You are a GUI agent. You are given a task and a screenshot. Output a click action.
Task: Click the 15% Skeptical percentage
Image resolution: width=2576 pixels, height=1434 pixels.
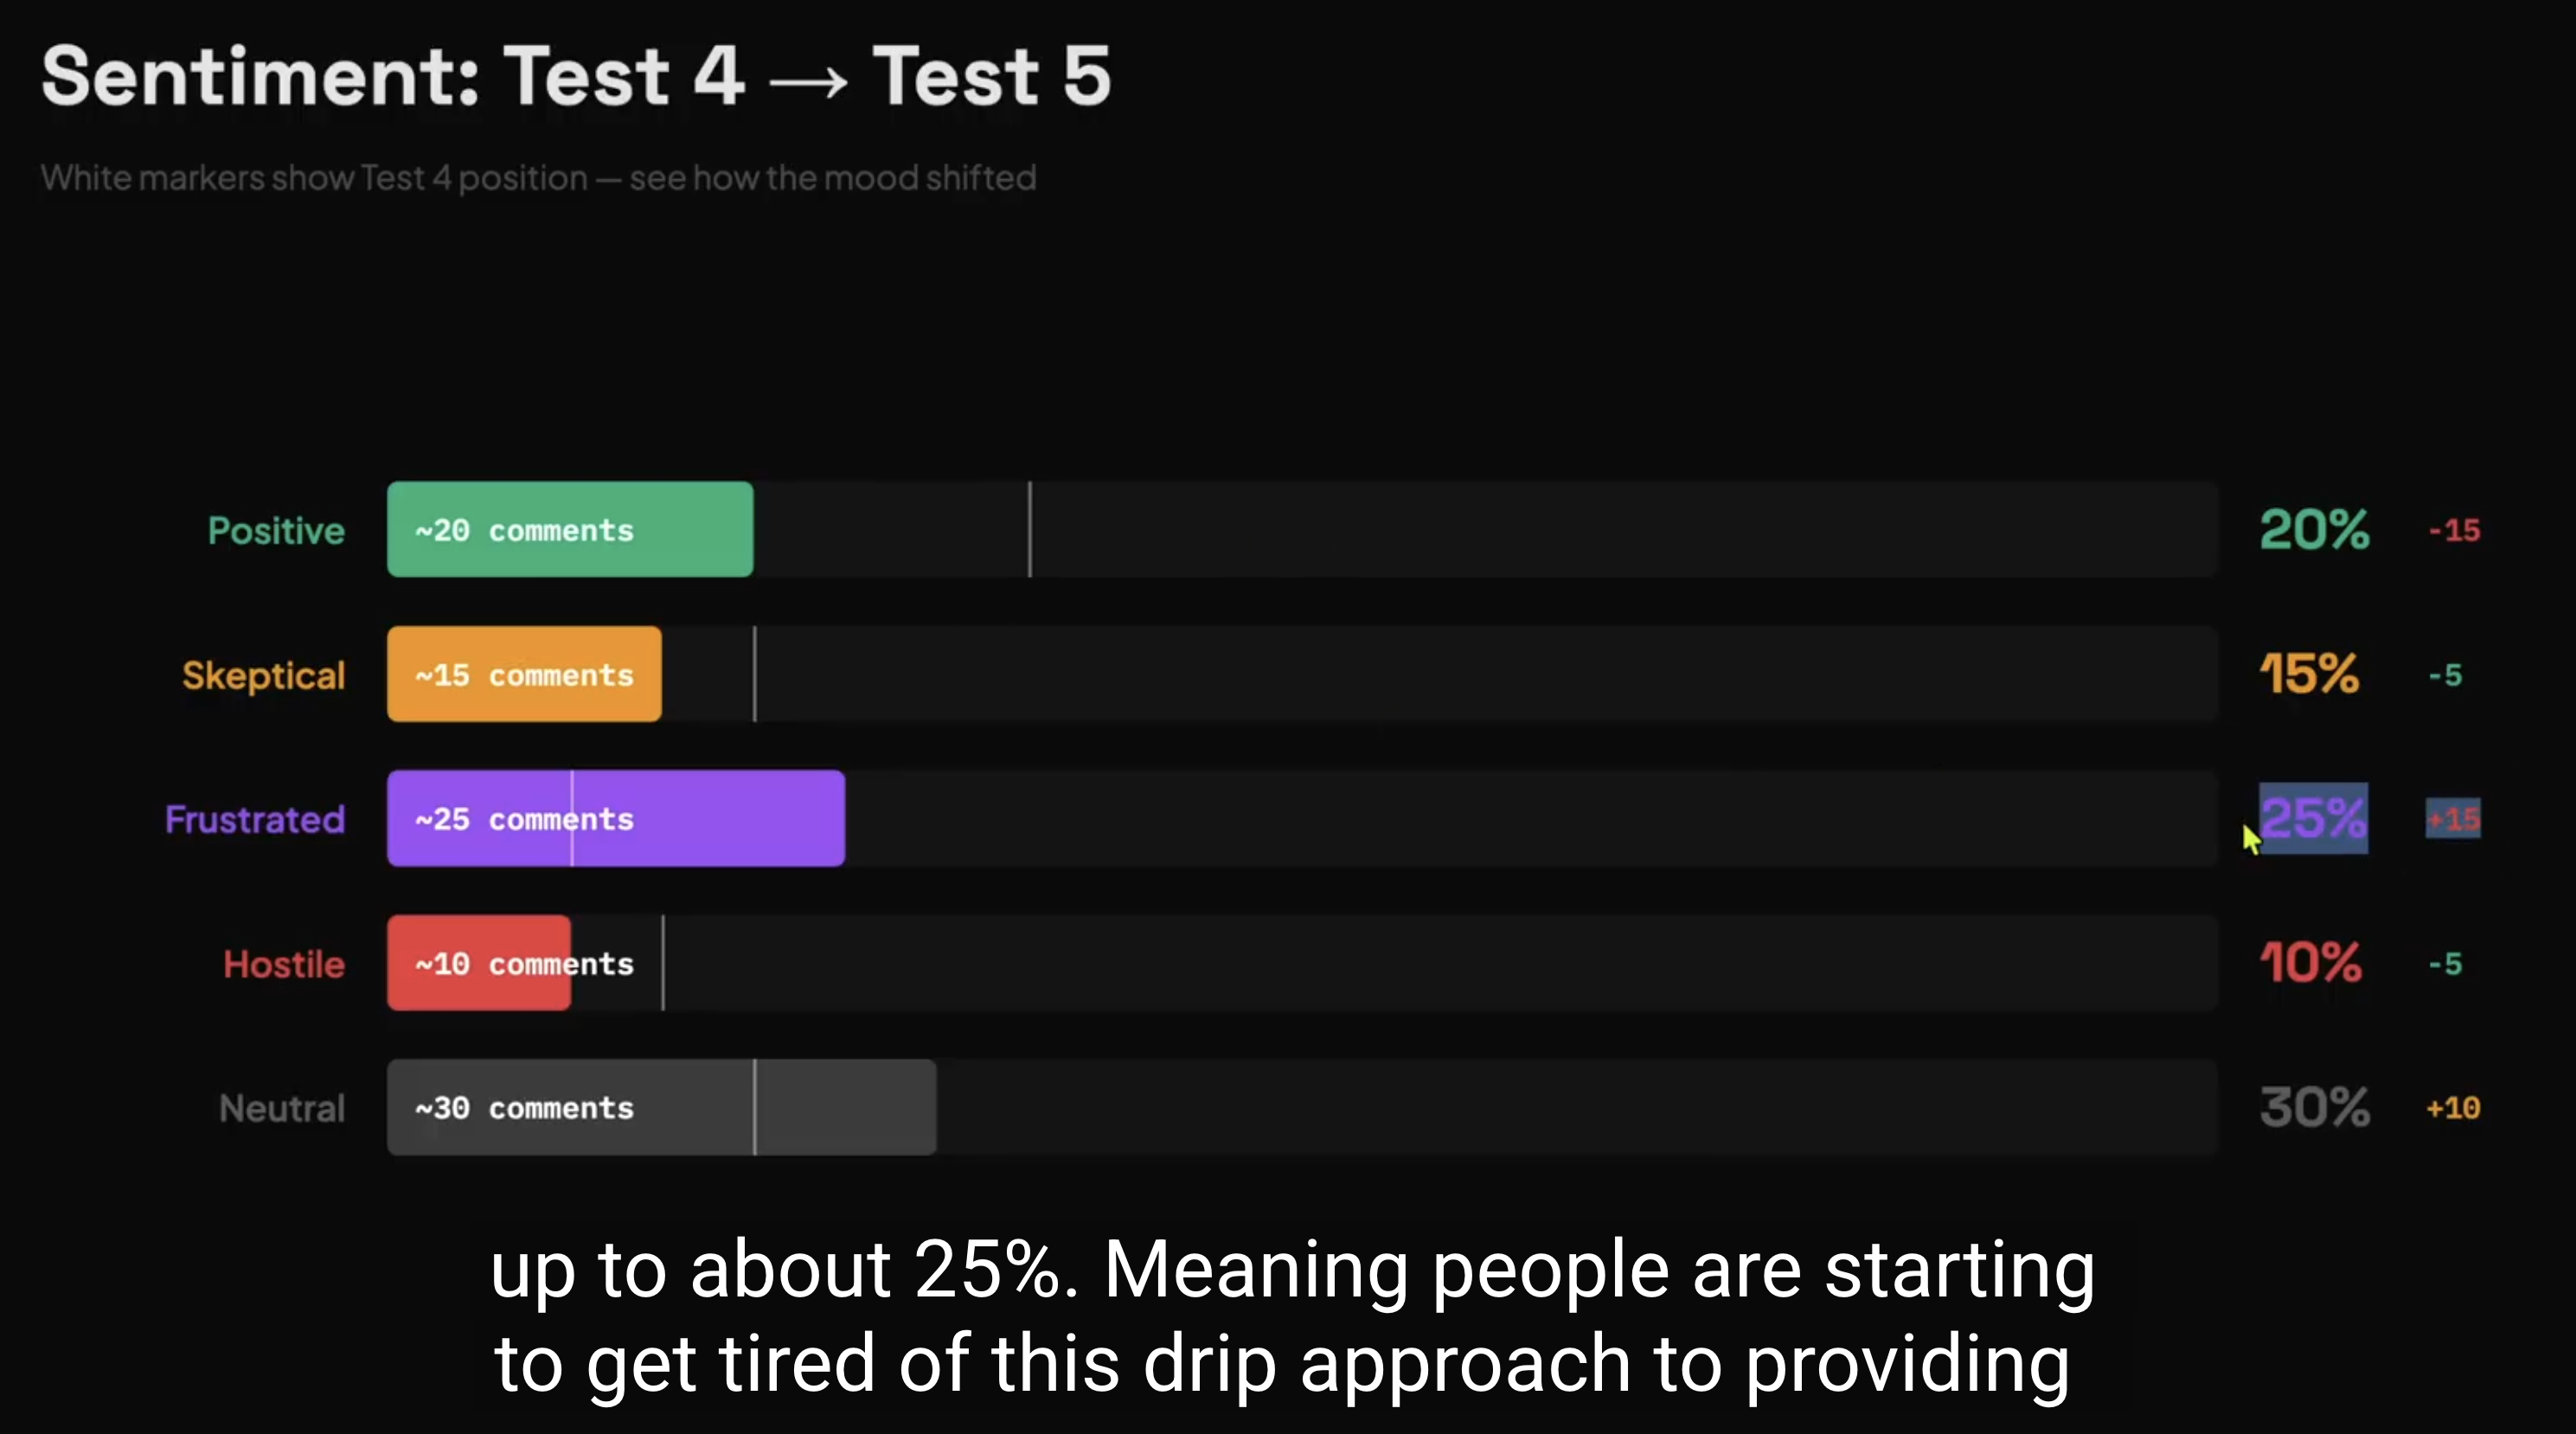(2309, 674)
